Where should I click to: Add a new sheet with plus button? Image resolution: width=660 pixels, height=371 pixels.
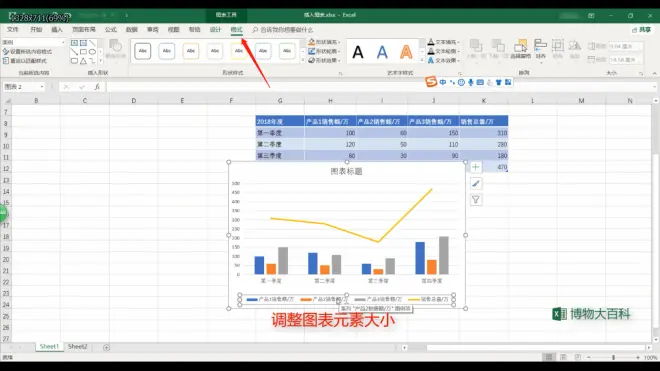pos(106,347)
